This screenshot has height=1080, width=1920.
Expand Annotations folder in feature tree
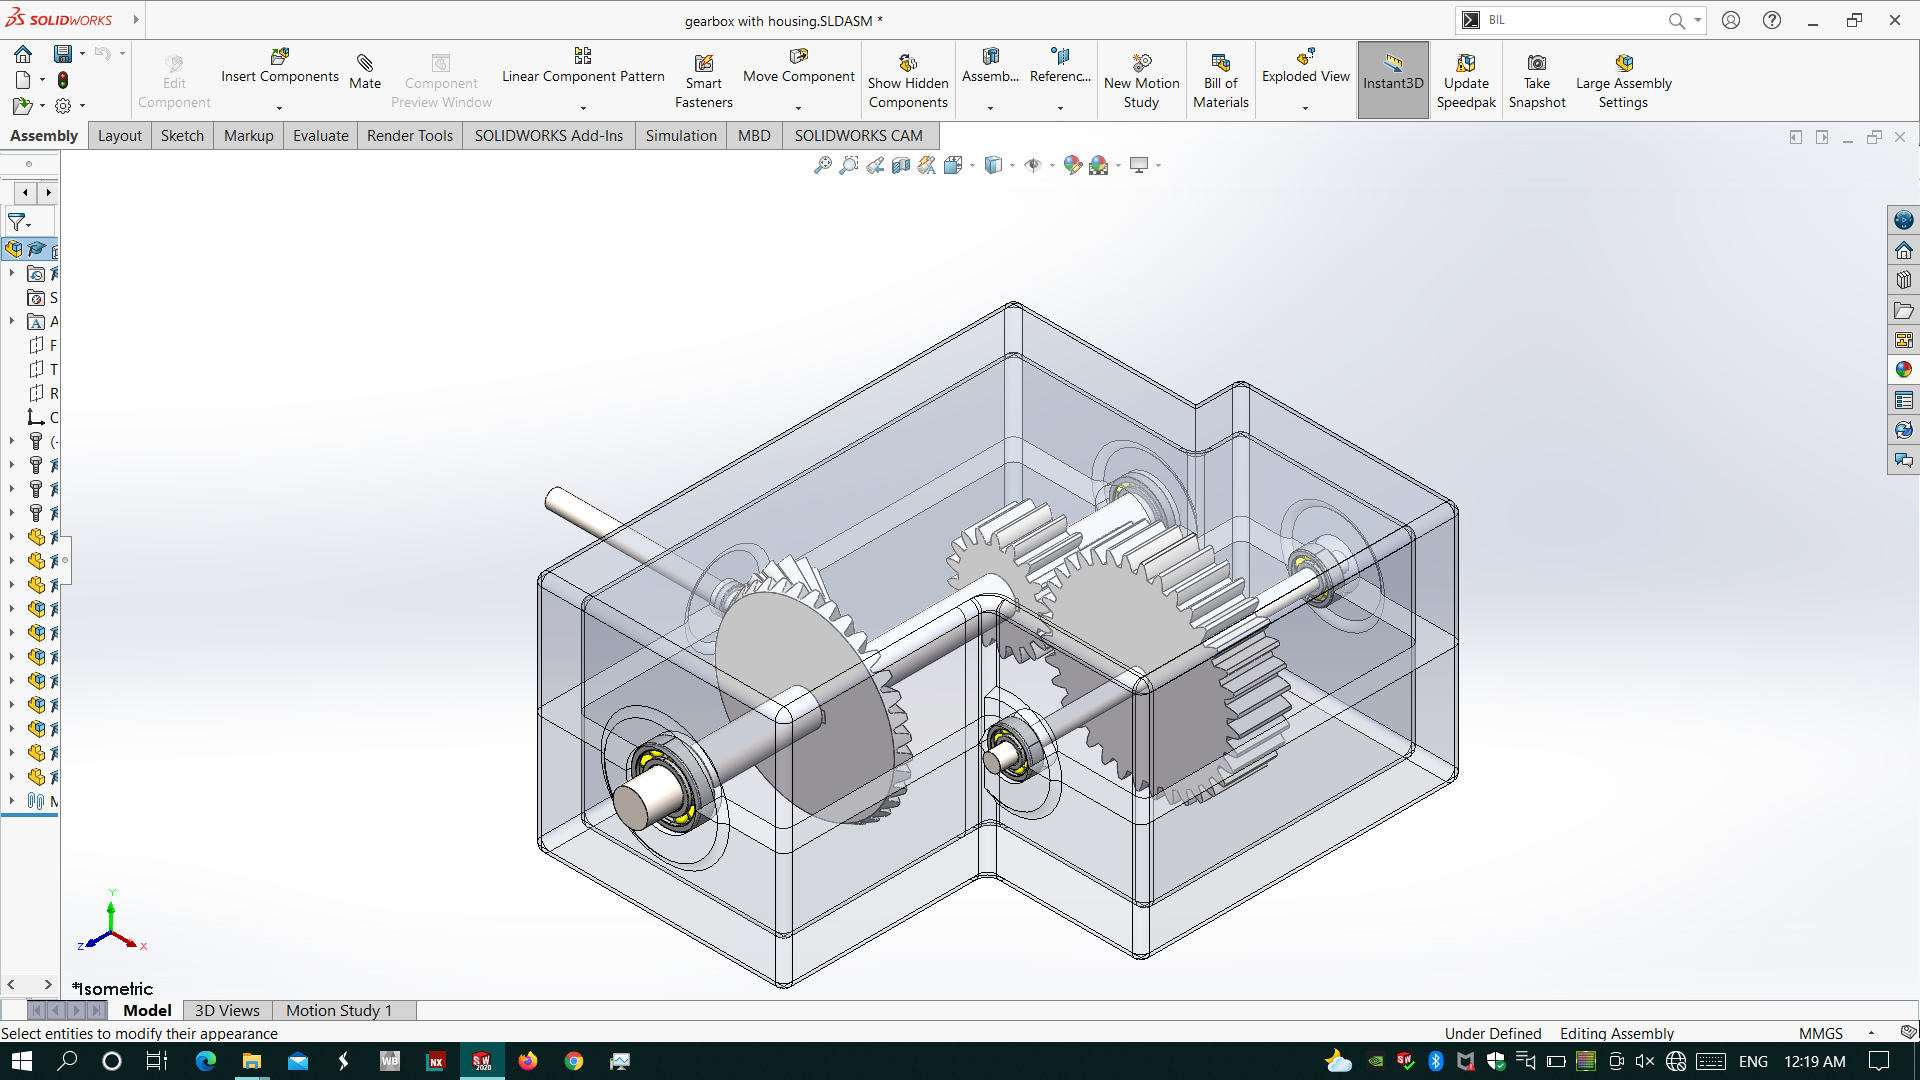click(12, 322)
